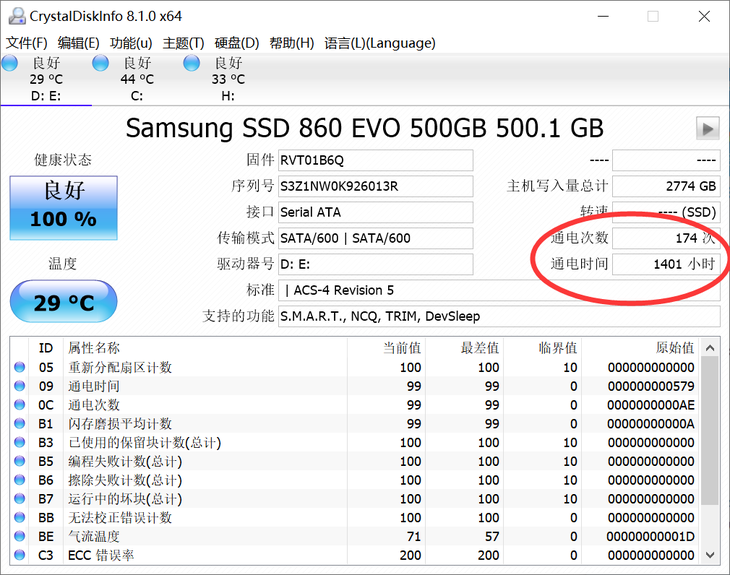This screenshot has width=730, height=575.
Task: Click the scroll up arrow of attribute list
Action: [x=710, y=348]
